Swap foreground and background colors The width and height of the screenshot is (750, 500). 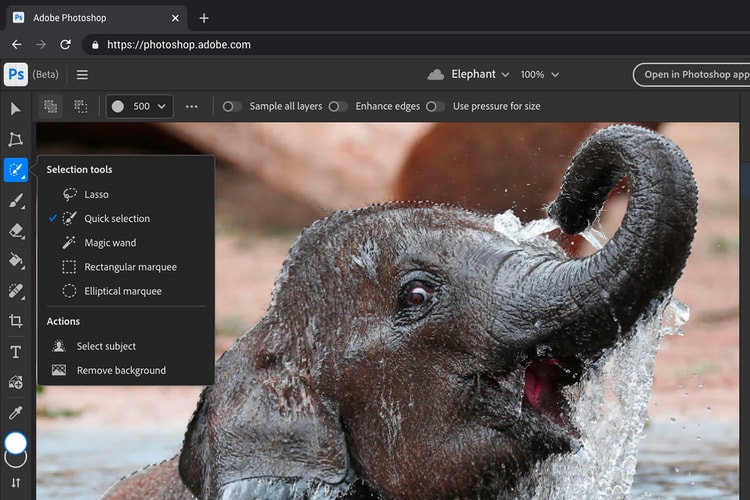[x=16, y=483]
